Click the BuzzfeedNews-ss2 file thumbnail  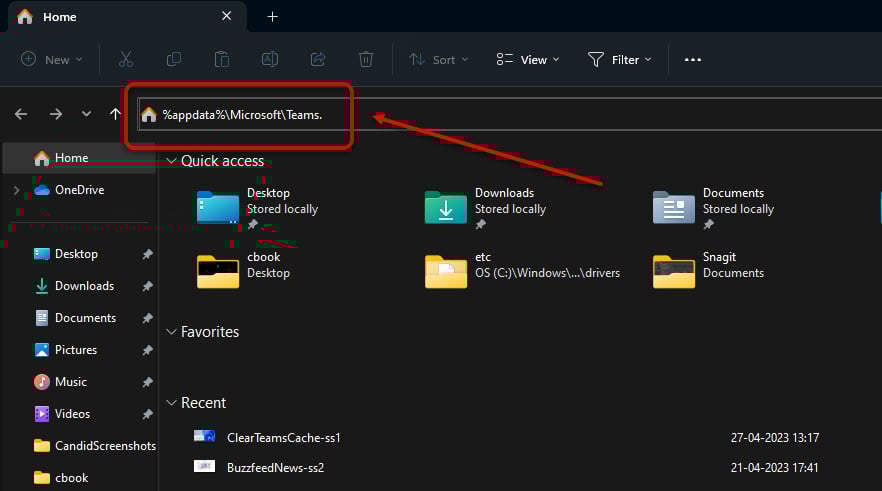pos(204,466)
